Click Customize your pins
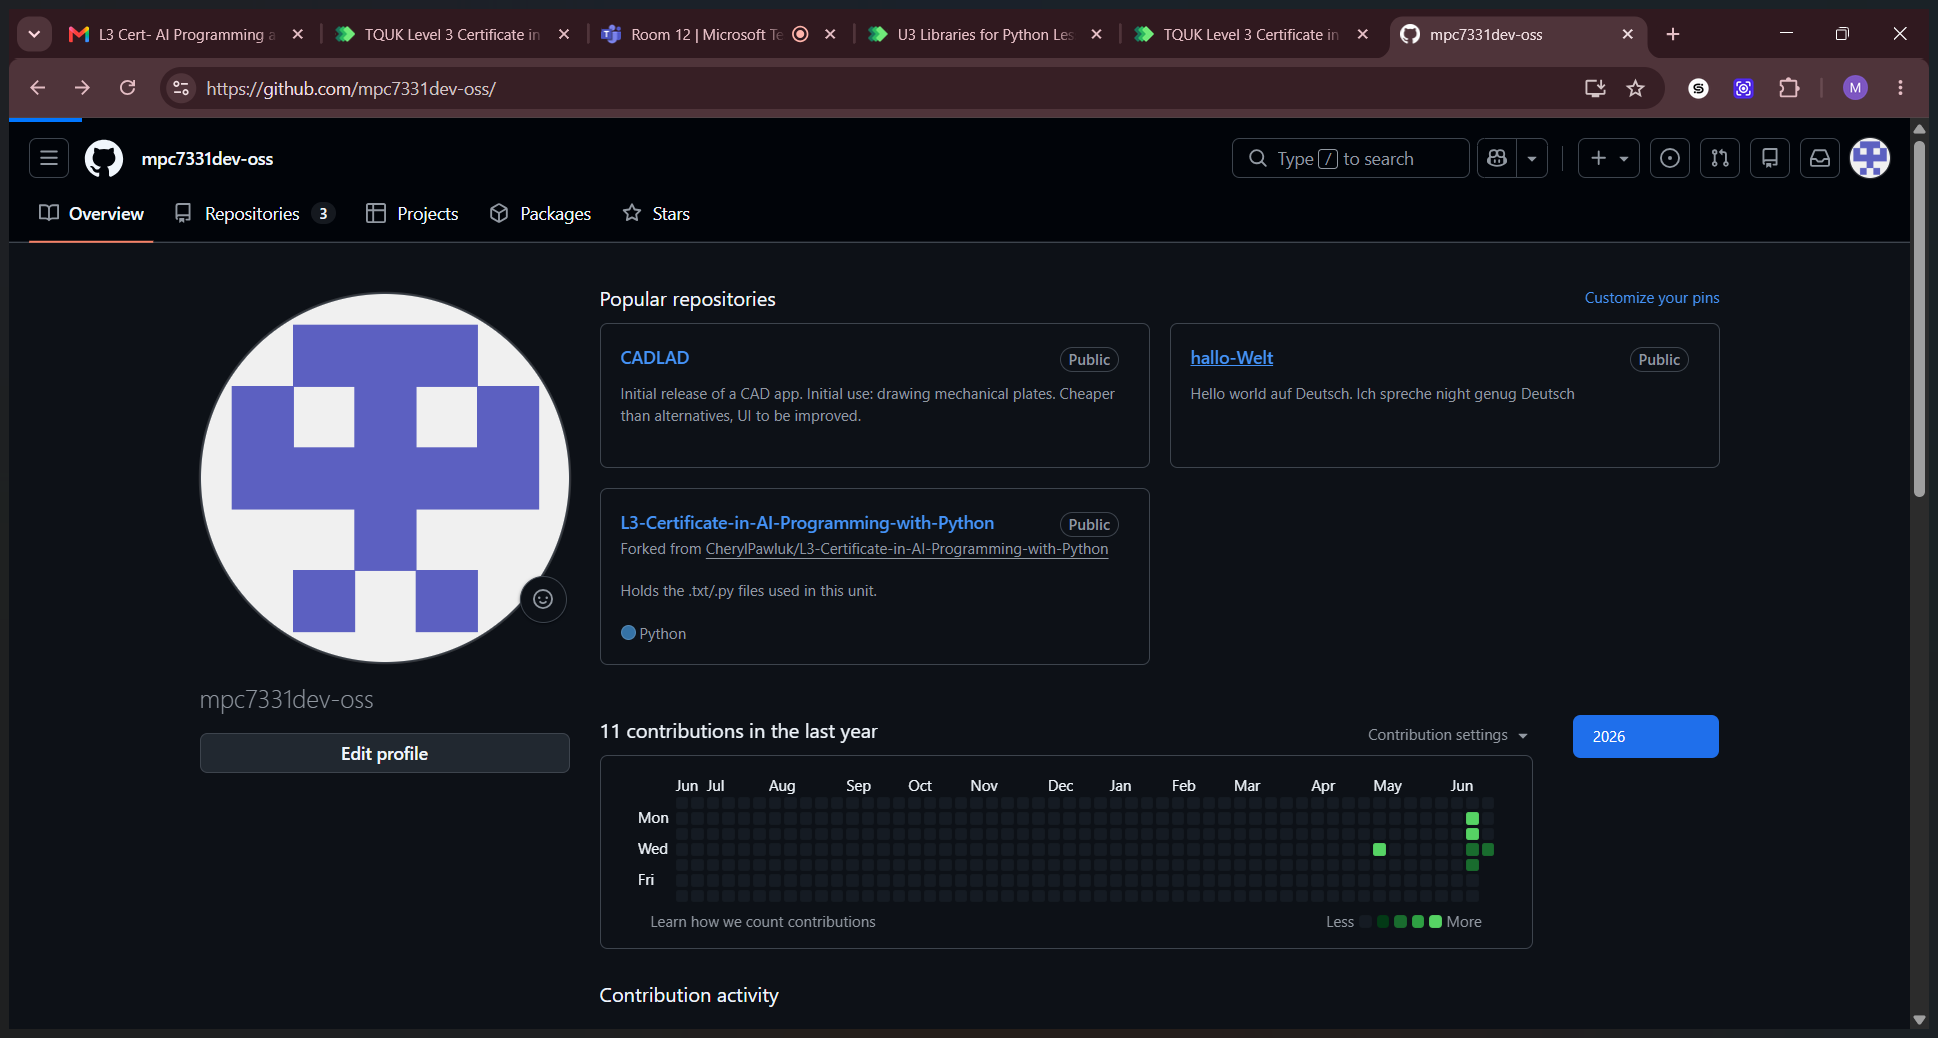This screenshot has width=1938, height=1038. [x=1652, y=298]
